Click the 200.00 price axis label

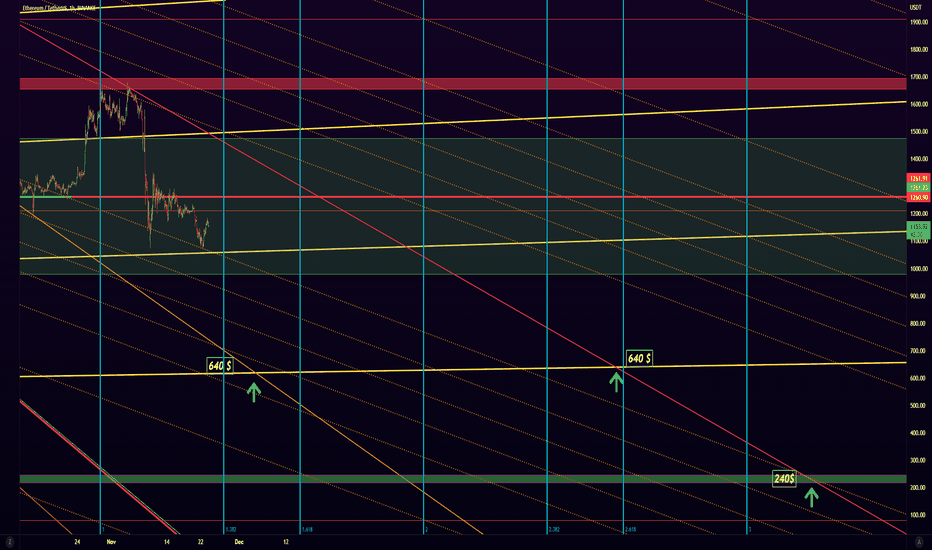pos(918,488)
